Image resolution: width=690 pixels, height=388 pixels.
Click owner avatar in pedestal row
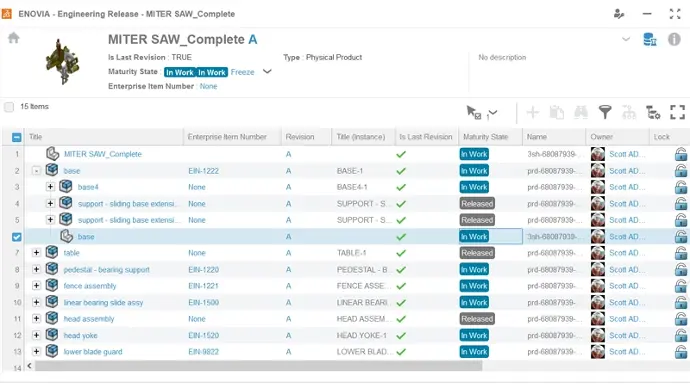(x=598, y=269)
